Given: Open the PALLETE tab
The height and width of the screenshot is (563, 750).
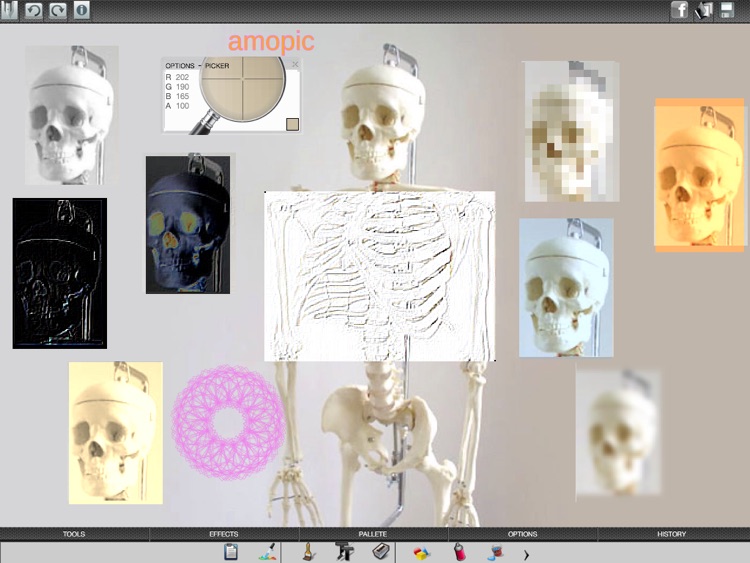Looking at the screenshot, I should (x=373, y=534).
